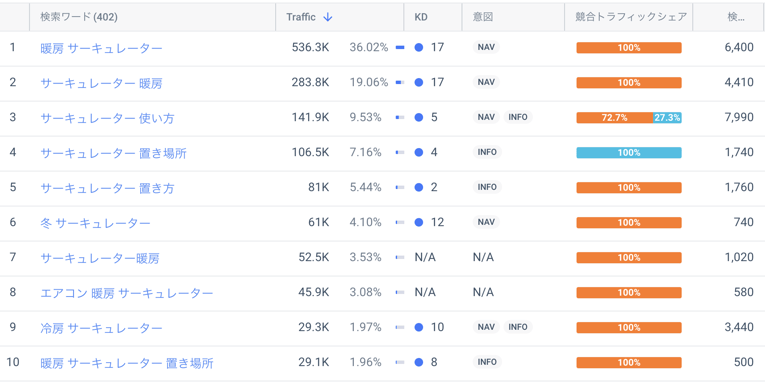Click the 競合トラフィックシェア column header

coord(631,17)
